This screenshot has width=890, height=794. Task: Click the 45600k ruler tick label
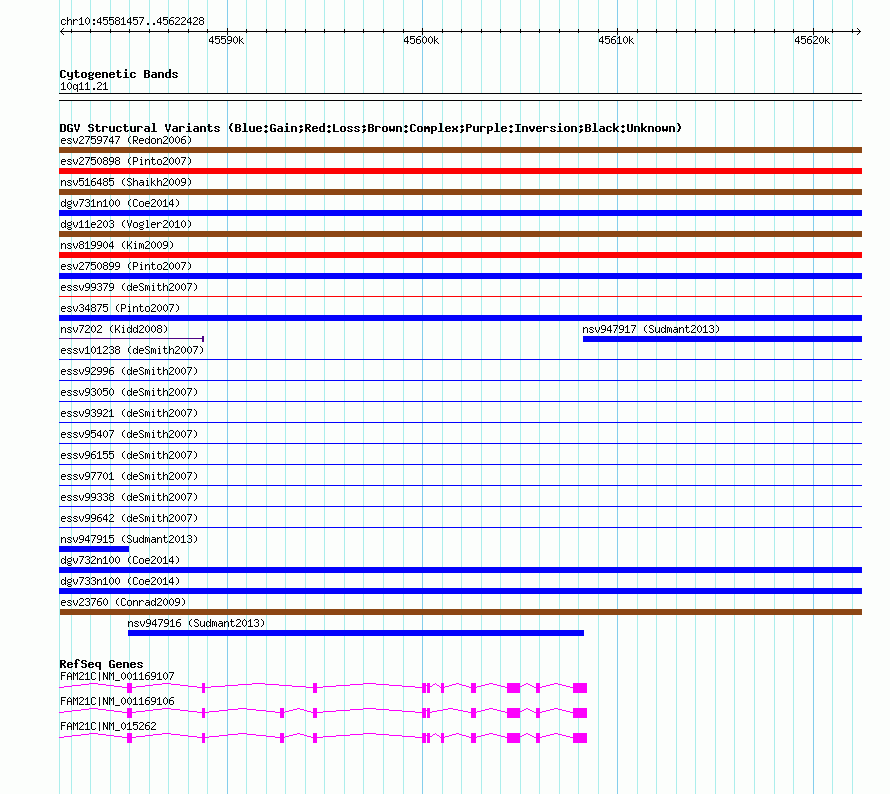pyautogui.click(x=421, y=40)
